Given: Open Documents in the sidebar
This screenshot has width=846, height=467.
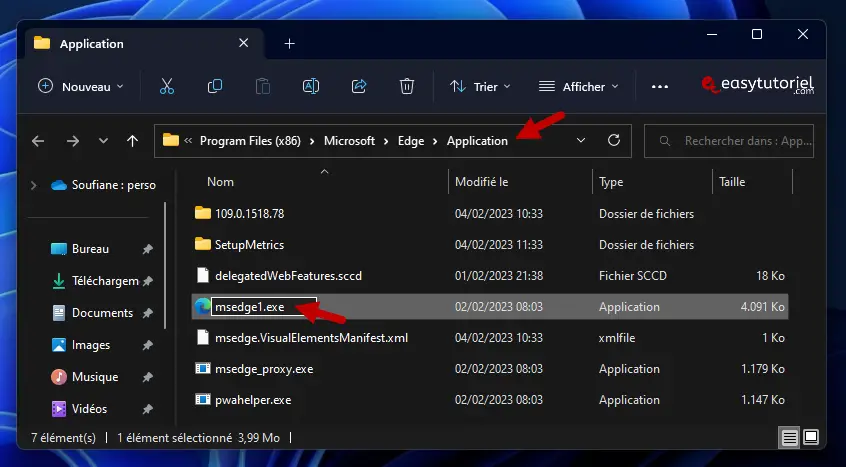Looking at the screenshot, I should (102, 313).
